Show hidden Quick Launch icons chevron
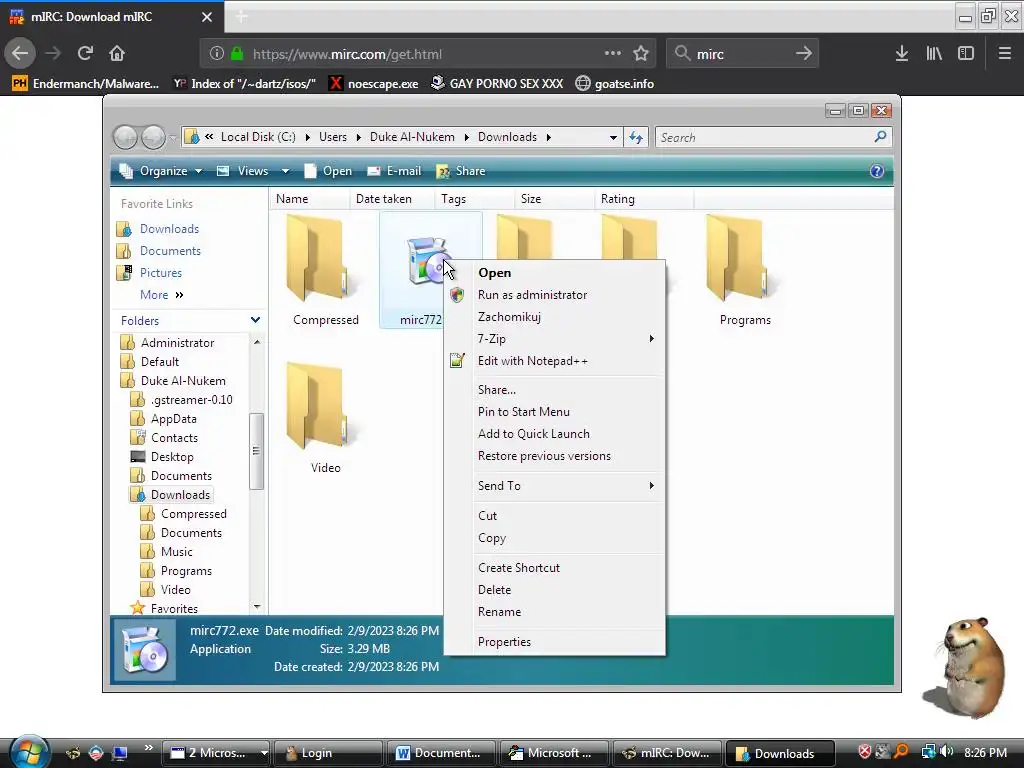This screenshot has width=1024, height=768. tap(148, 748)
